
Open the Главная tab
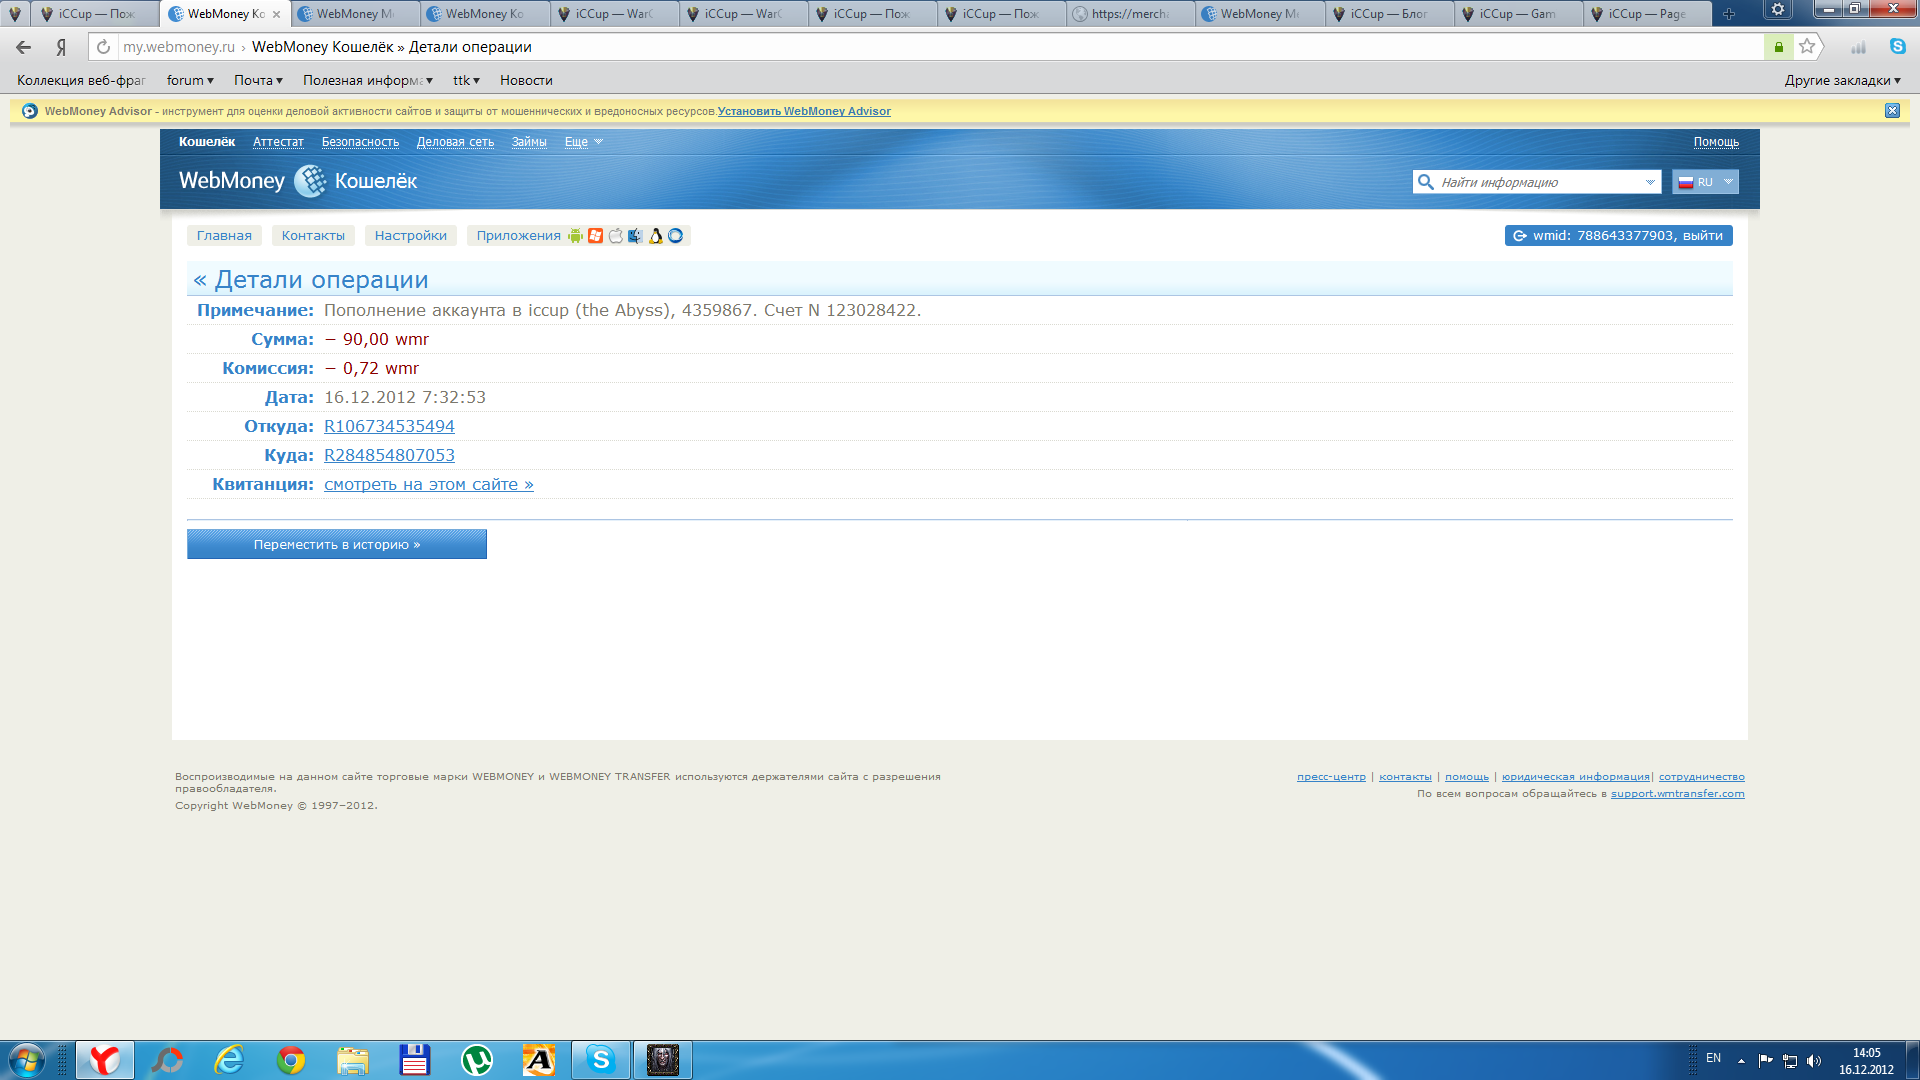pyautogui.click(x=224, y=236)
